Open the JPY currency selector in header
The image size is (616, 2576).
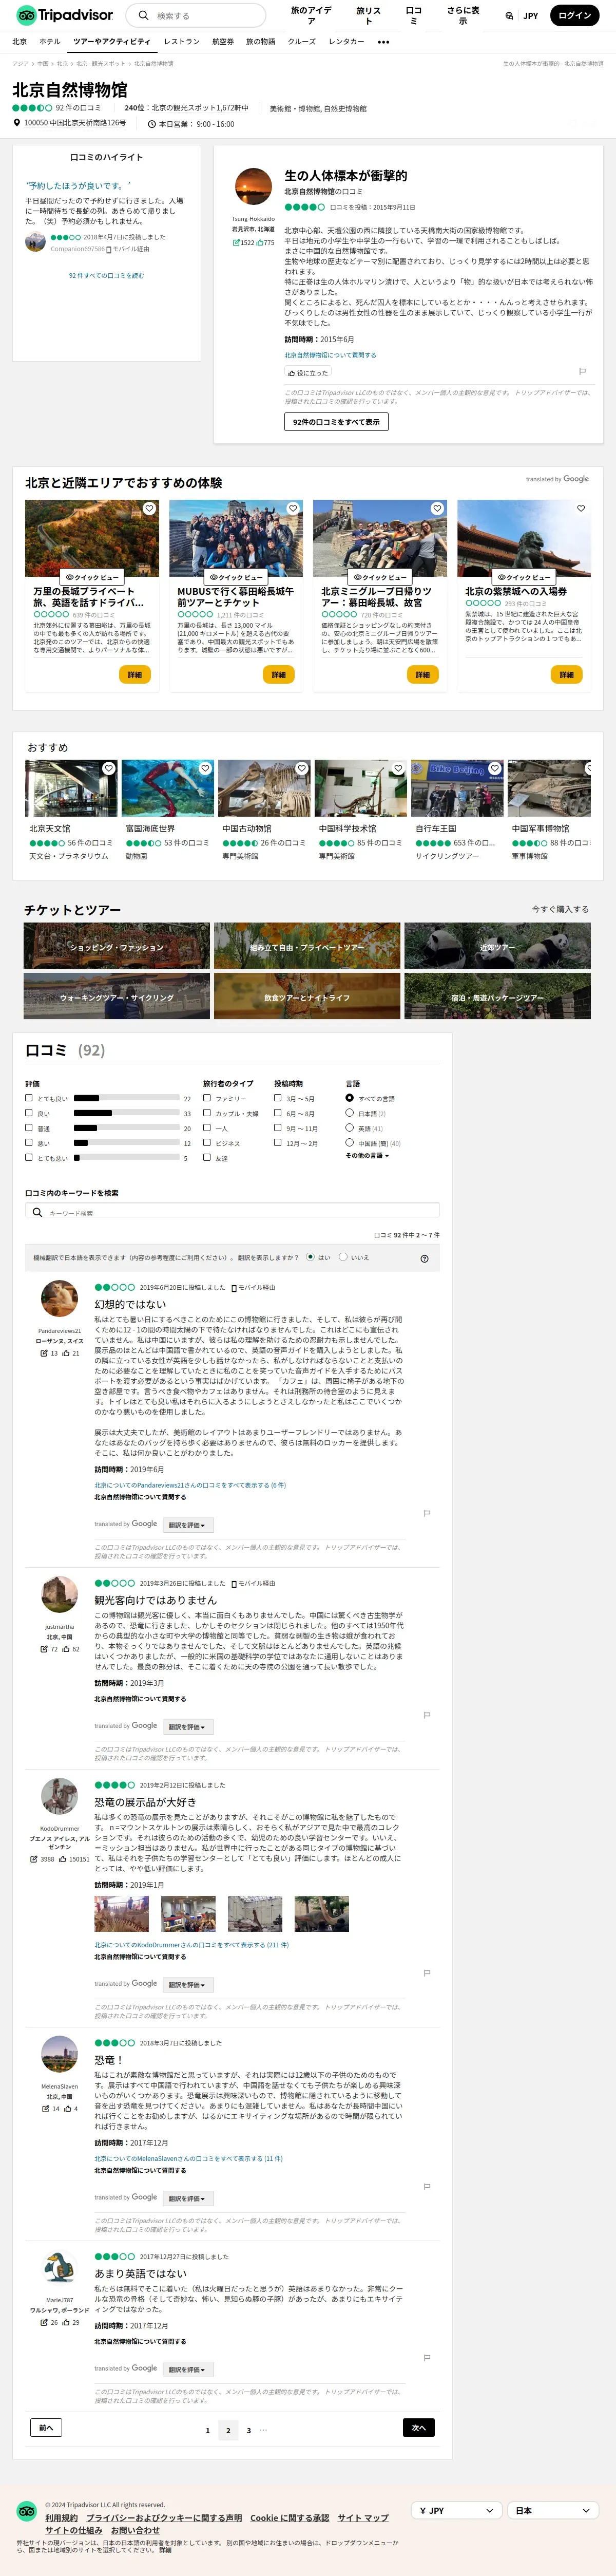[522, 16]
